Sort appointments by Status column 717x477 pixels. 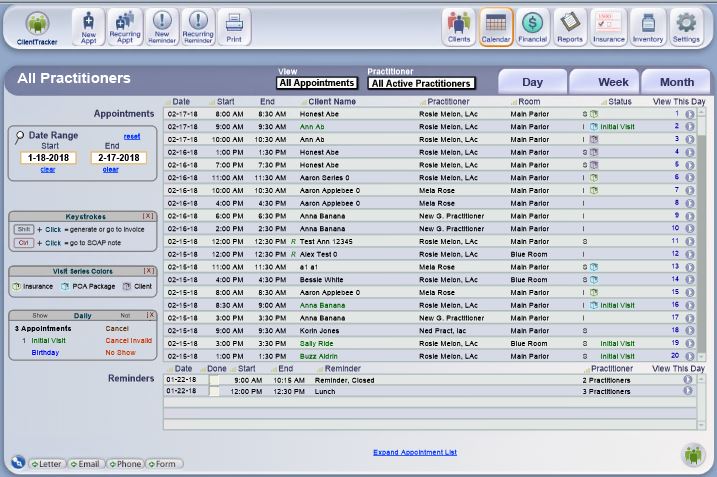click(620, 102)
